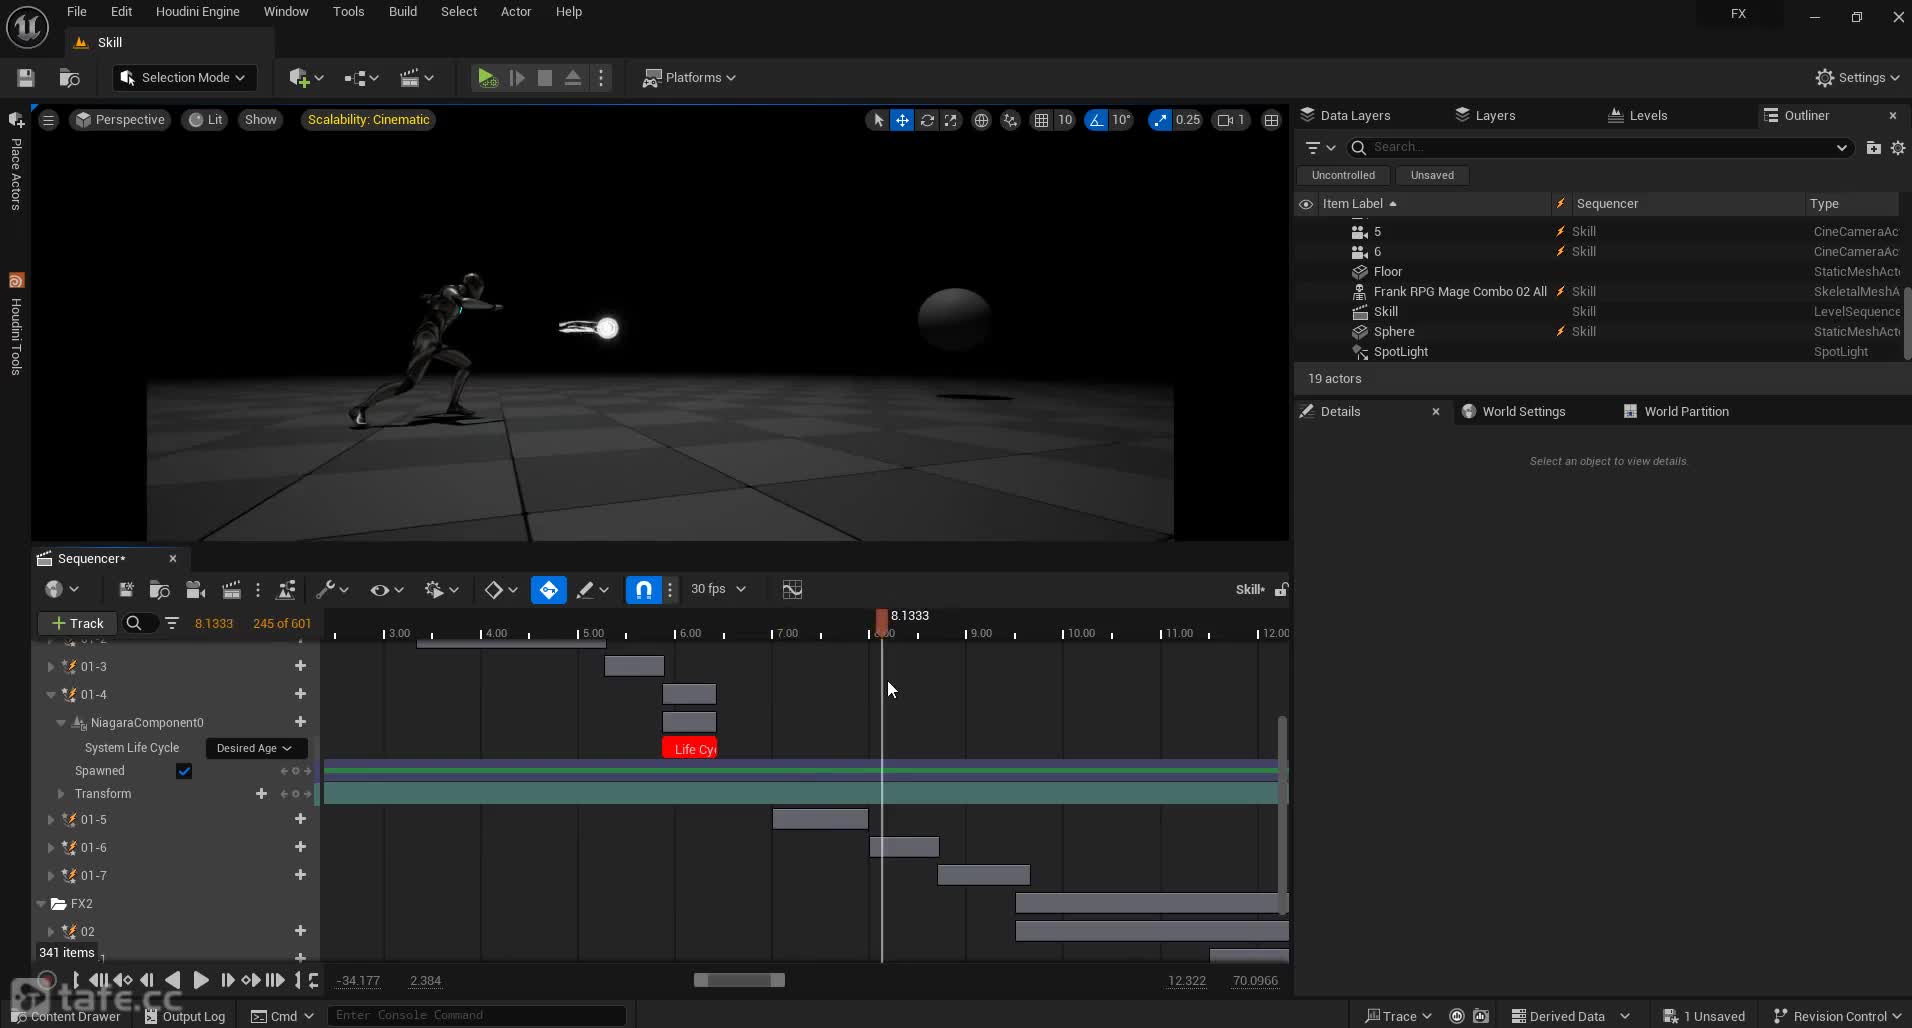
Task: Click the Unsaved filter button
Action: (1432, 175)
